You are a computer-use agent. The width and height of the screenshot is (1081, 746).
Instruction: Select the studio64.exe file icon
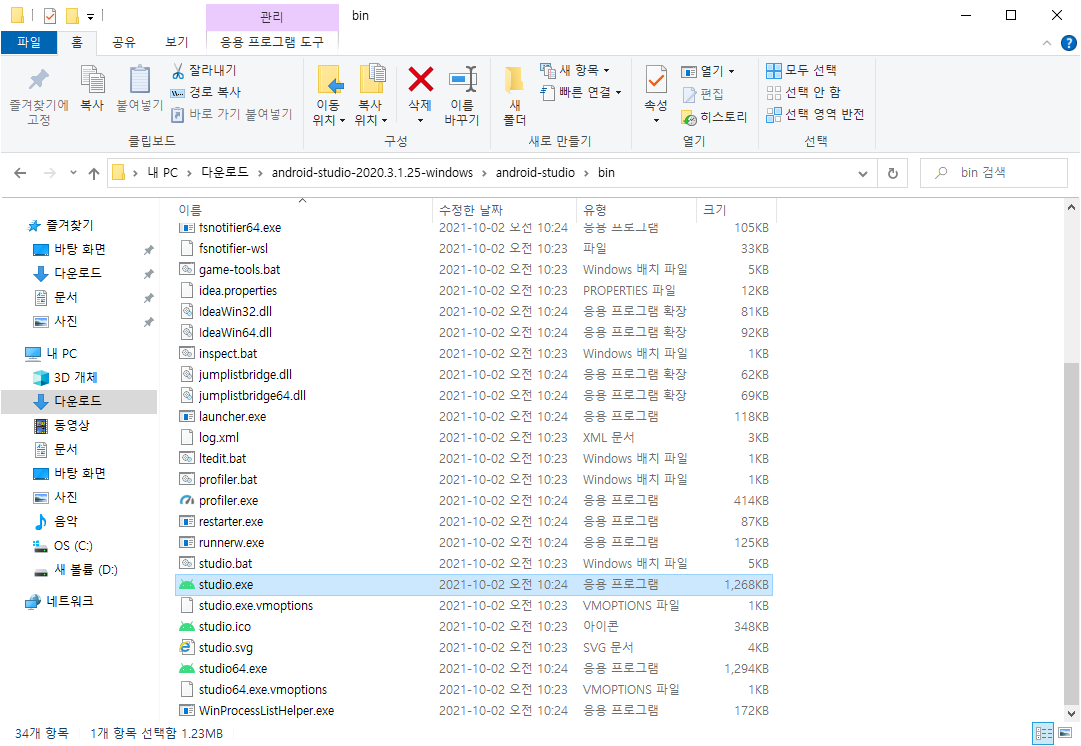[186, 669]
